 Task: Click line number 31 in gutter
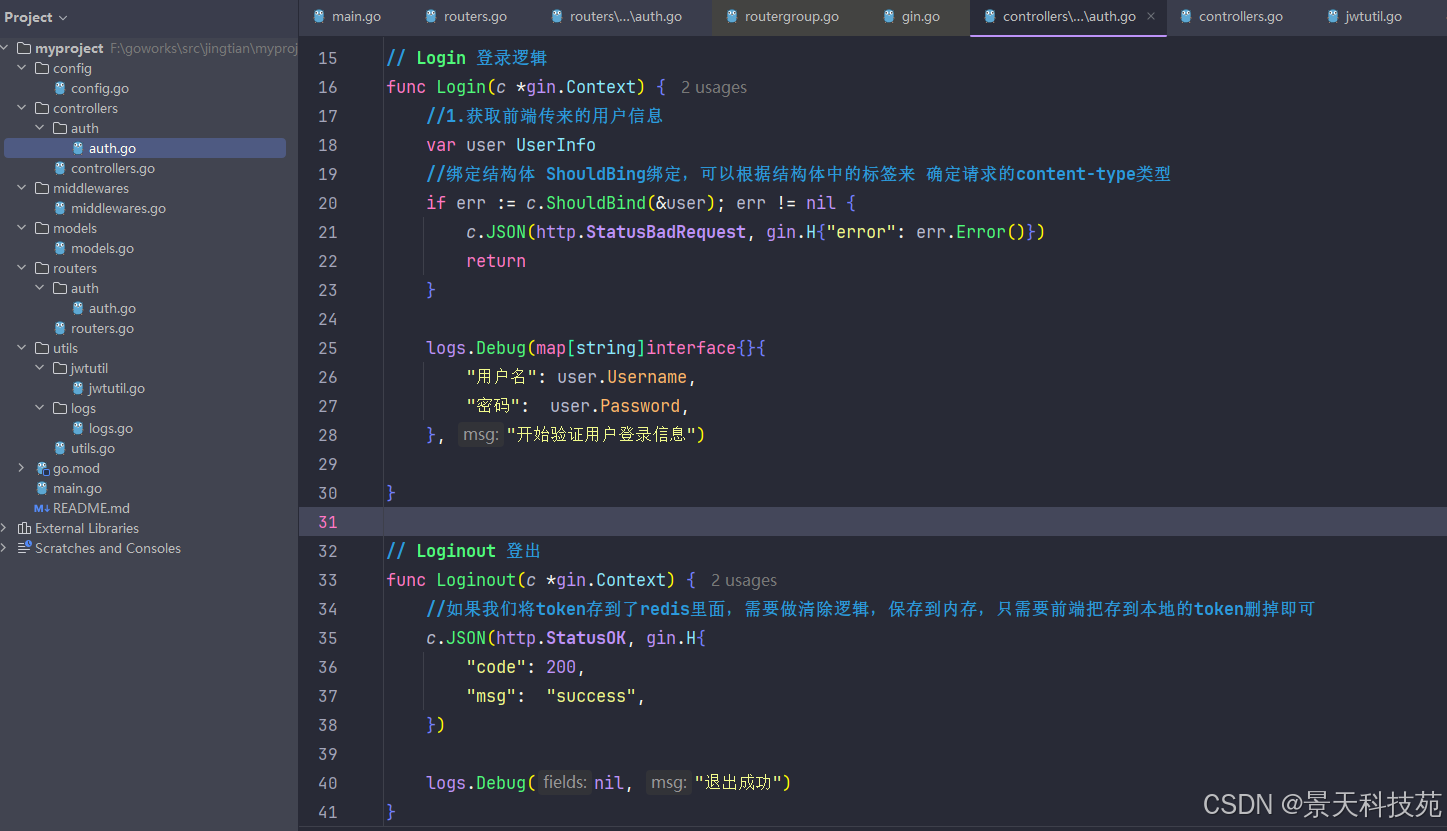pos(327,522)
